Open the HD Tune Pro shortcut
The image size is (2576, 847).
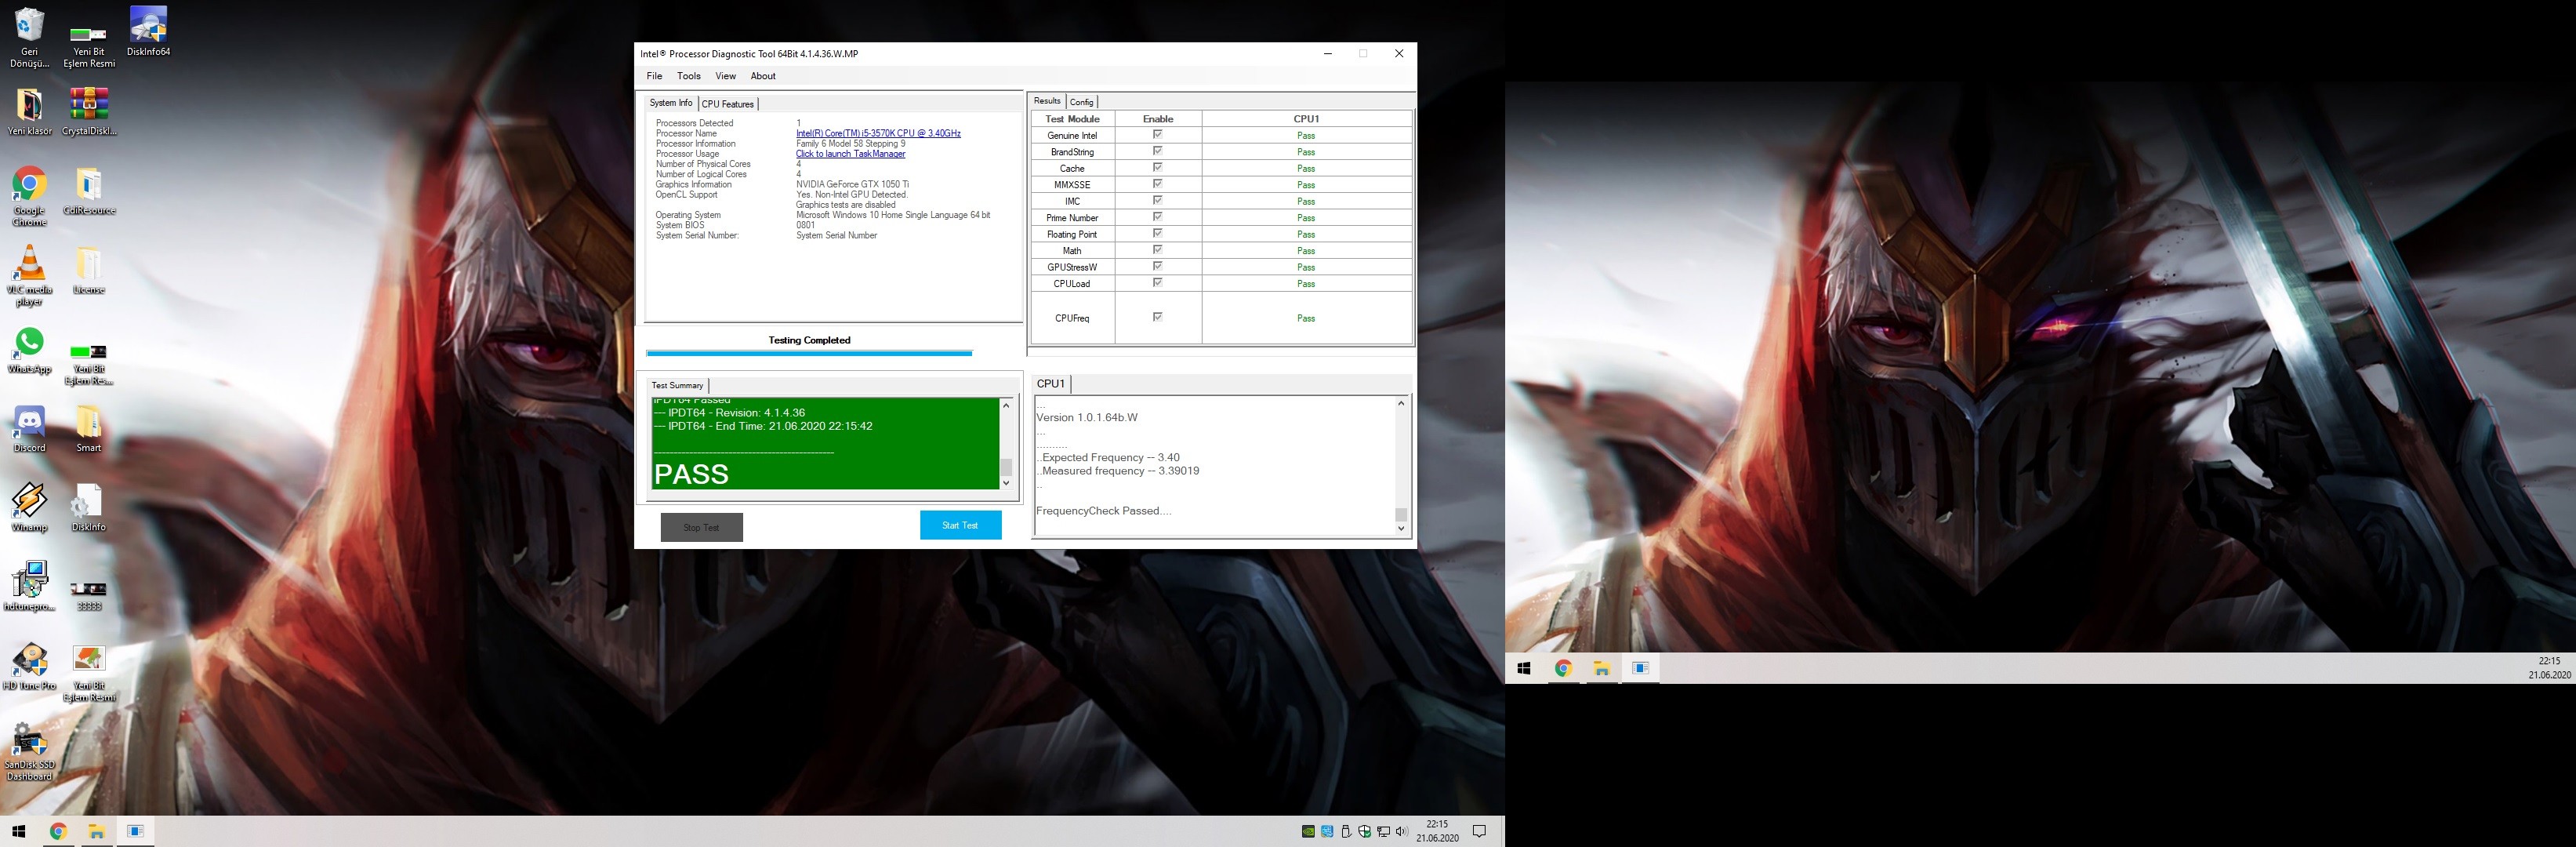30,660
